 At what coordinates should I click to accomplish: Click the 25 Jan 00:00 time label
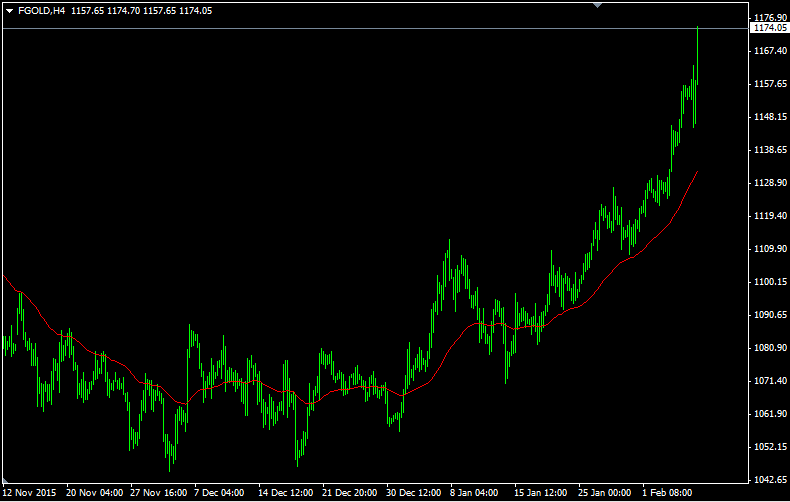point(604,492)
